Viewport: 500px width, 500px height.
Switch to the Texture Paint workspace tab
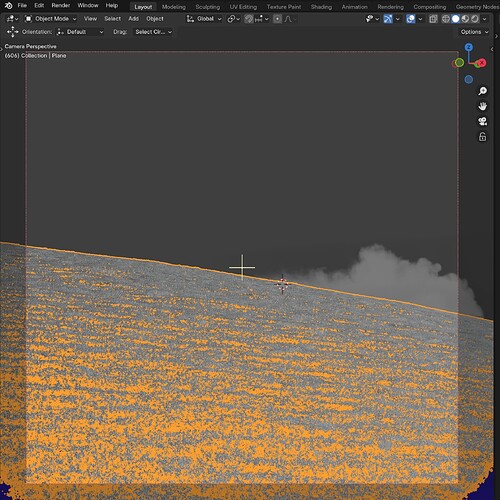(x=284, y=7)
